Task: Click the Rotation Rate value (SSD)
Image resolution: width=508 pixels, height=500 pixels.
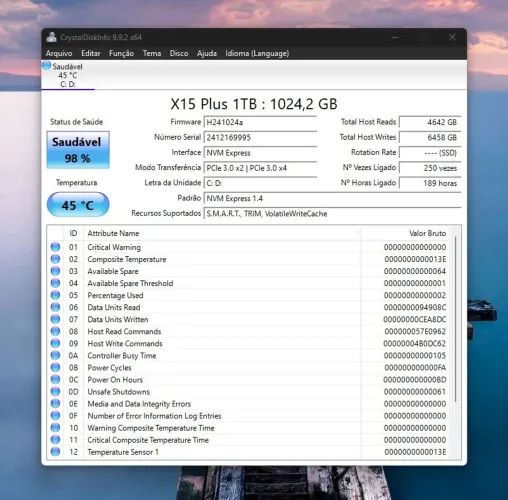Action: point(430,153)
